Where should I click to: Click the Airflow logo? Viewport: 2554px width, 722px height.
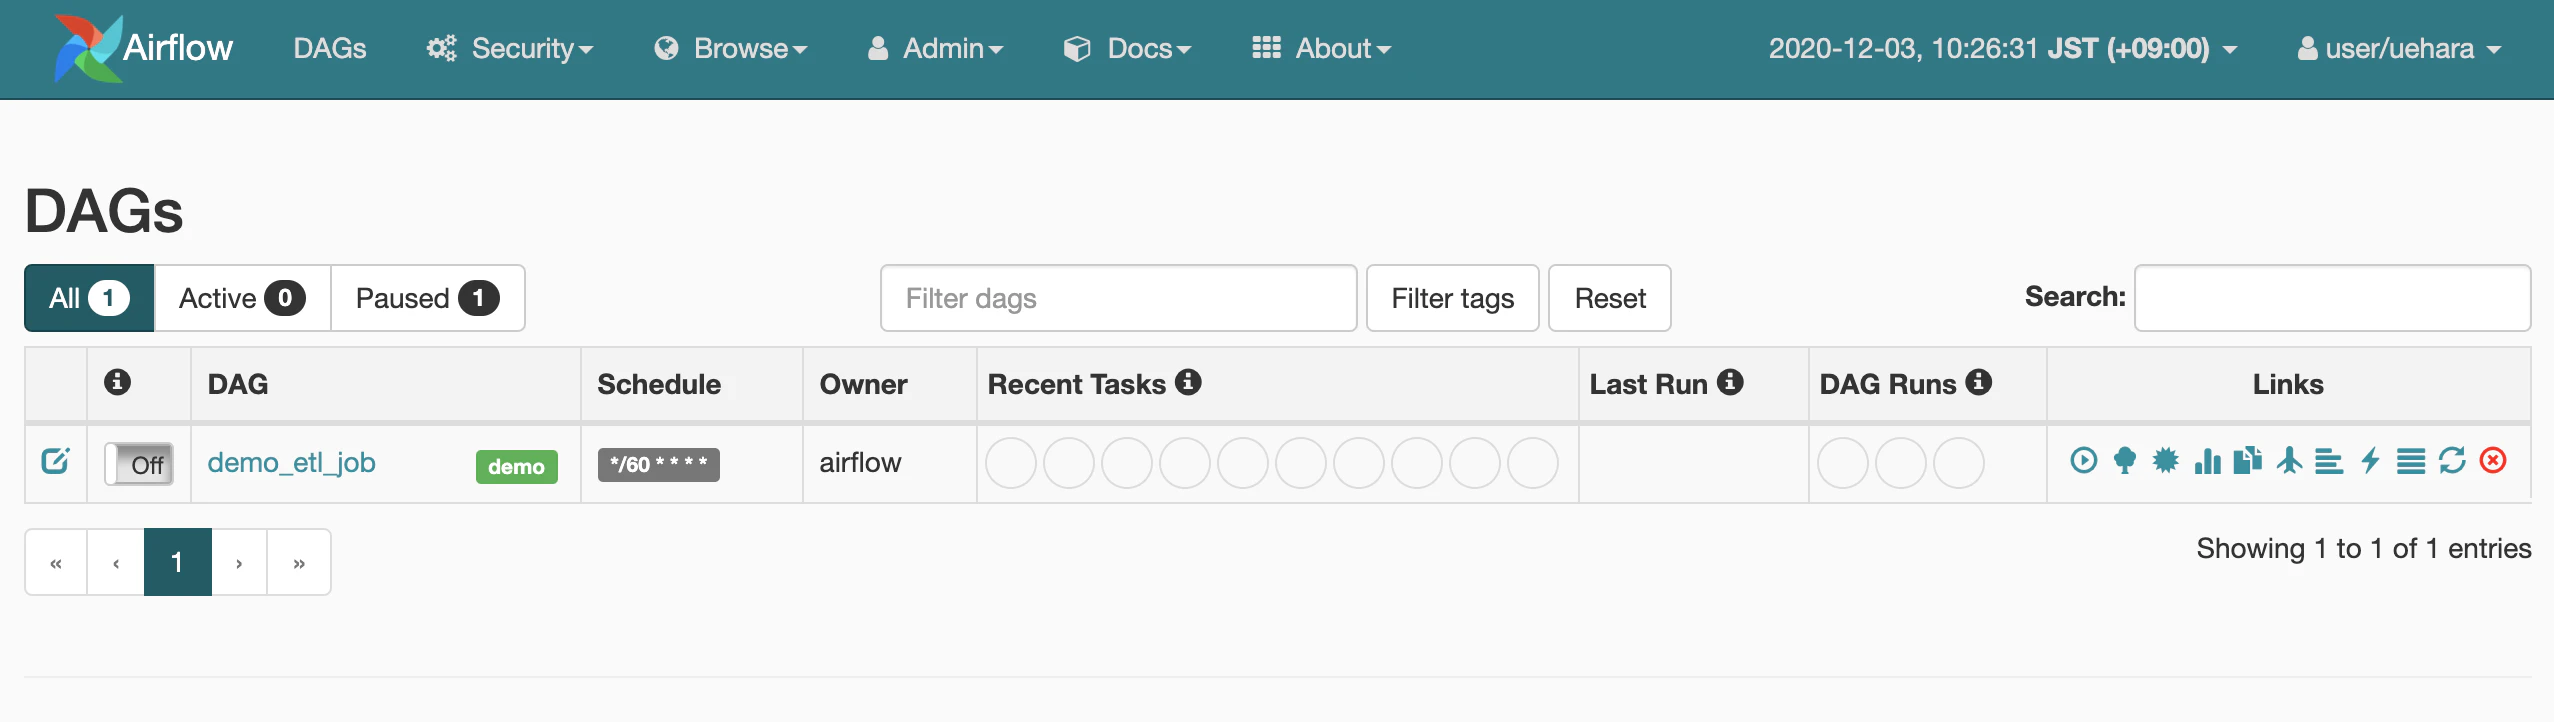click(143, 48)
